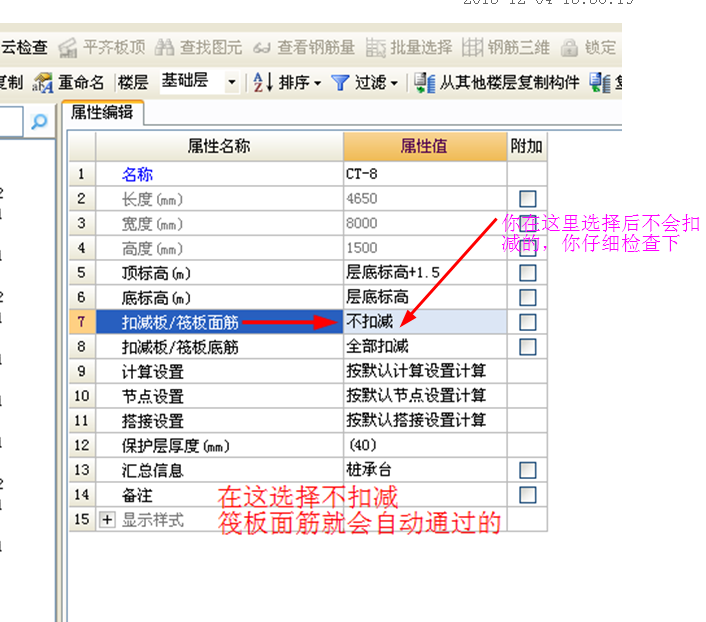Toggle 附加 checkbox for 底标高(m)
The height and width of the screenshot is (622, 706).
tap(527, 297)
